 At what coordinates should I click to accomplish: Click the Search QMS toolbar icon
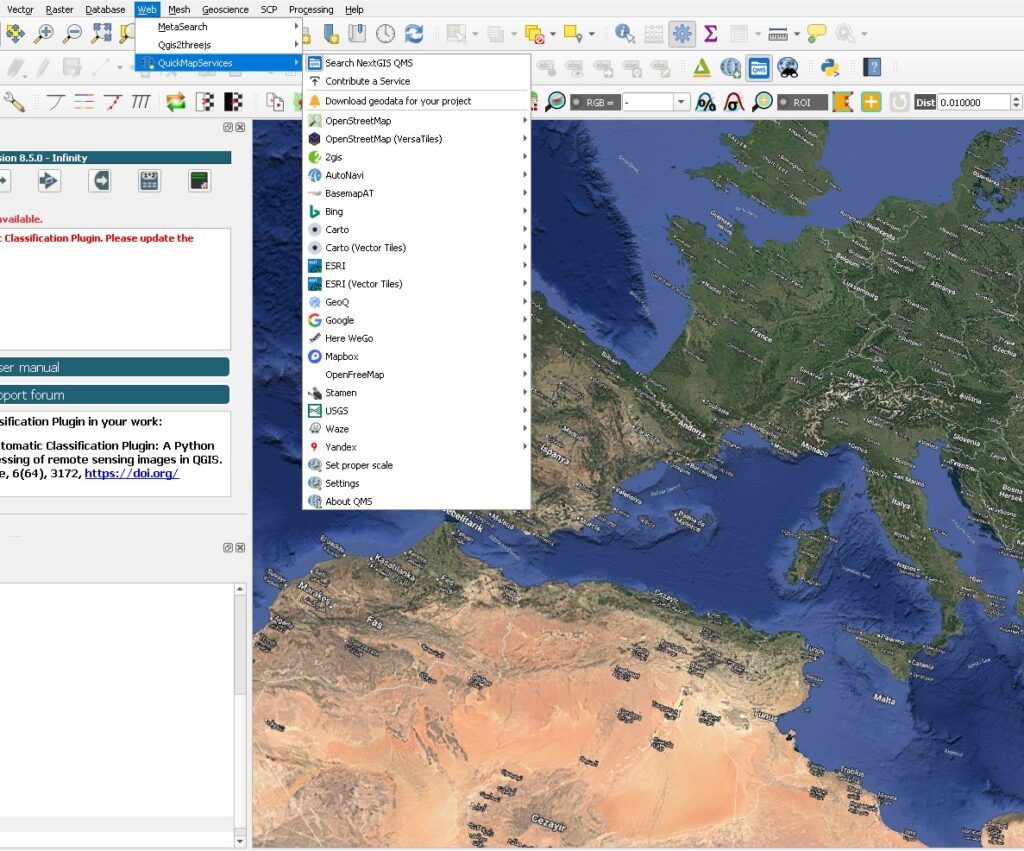(x=759, y=67)
